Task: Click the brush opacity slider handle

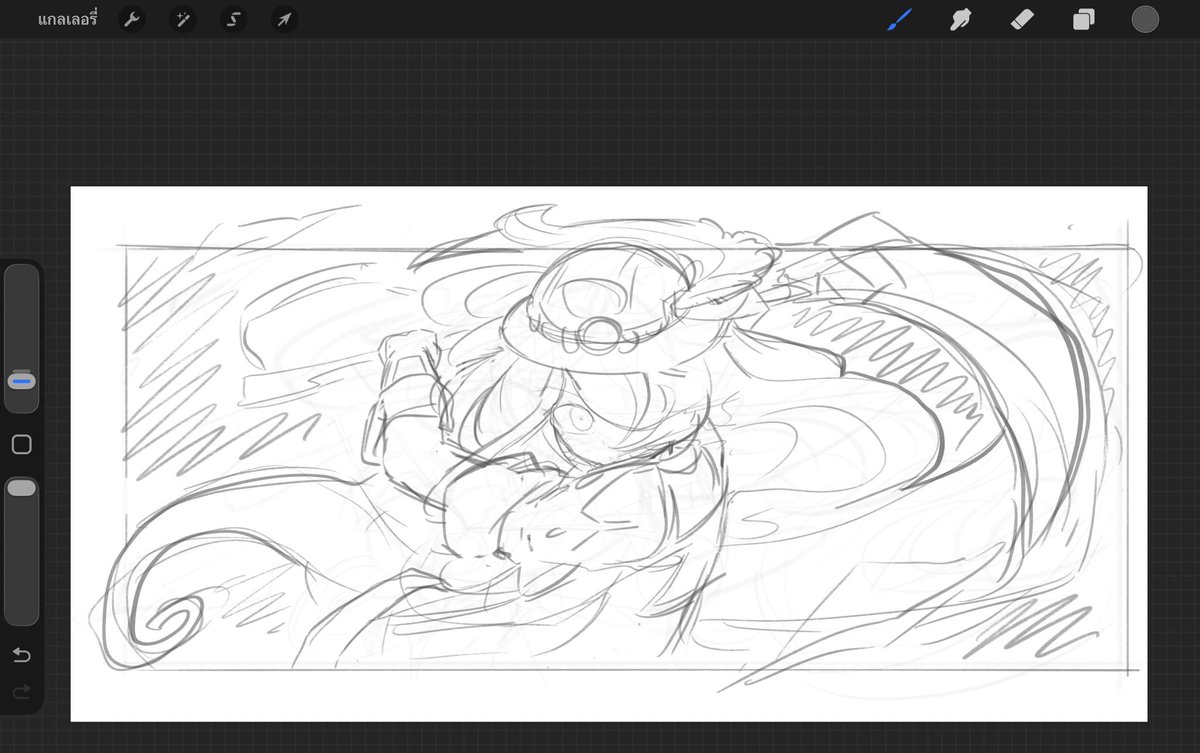Action: (x=21, y=488)
